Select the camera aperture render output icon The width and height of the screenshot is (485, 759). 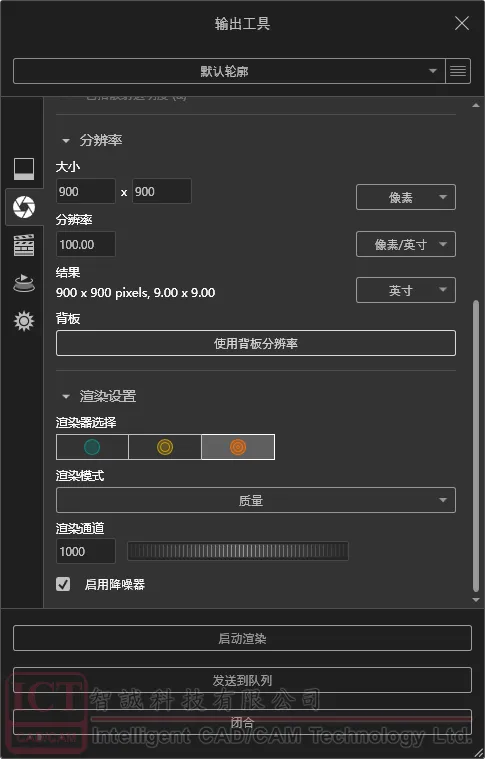pyautogui.click(x=23, y=207)
